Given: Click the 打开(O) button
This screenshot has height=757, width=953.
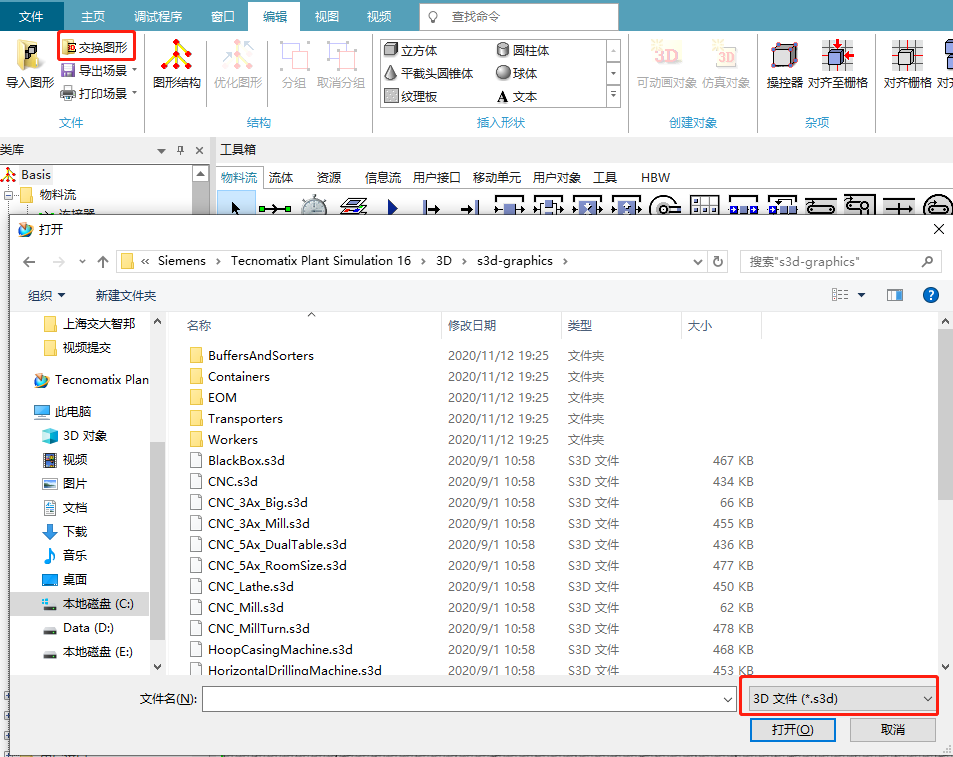Looking at the screenshot, I should click(x=793, y=730).
